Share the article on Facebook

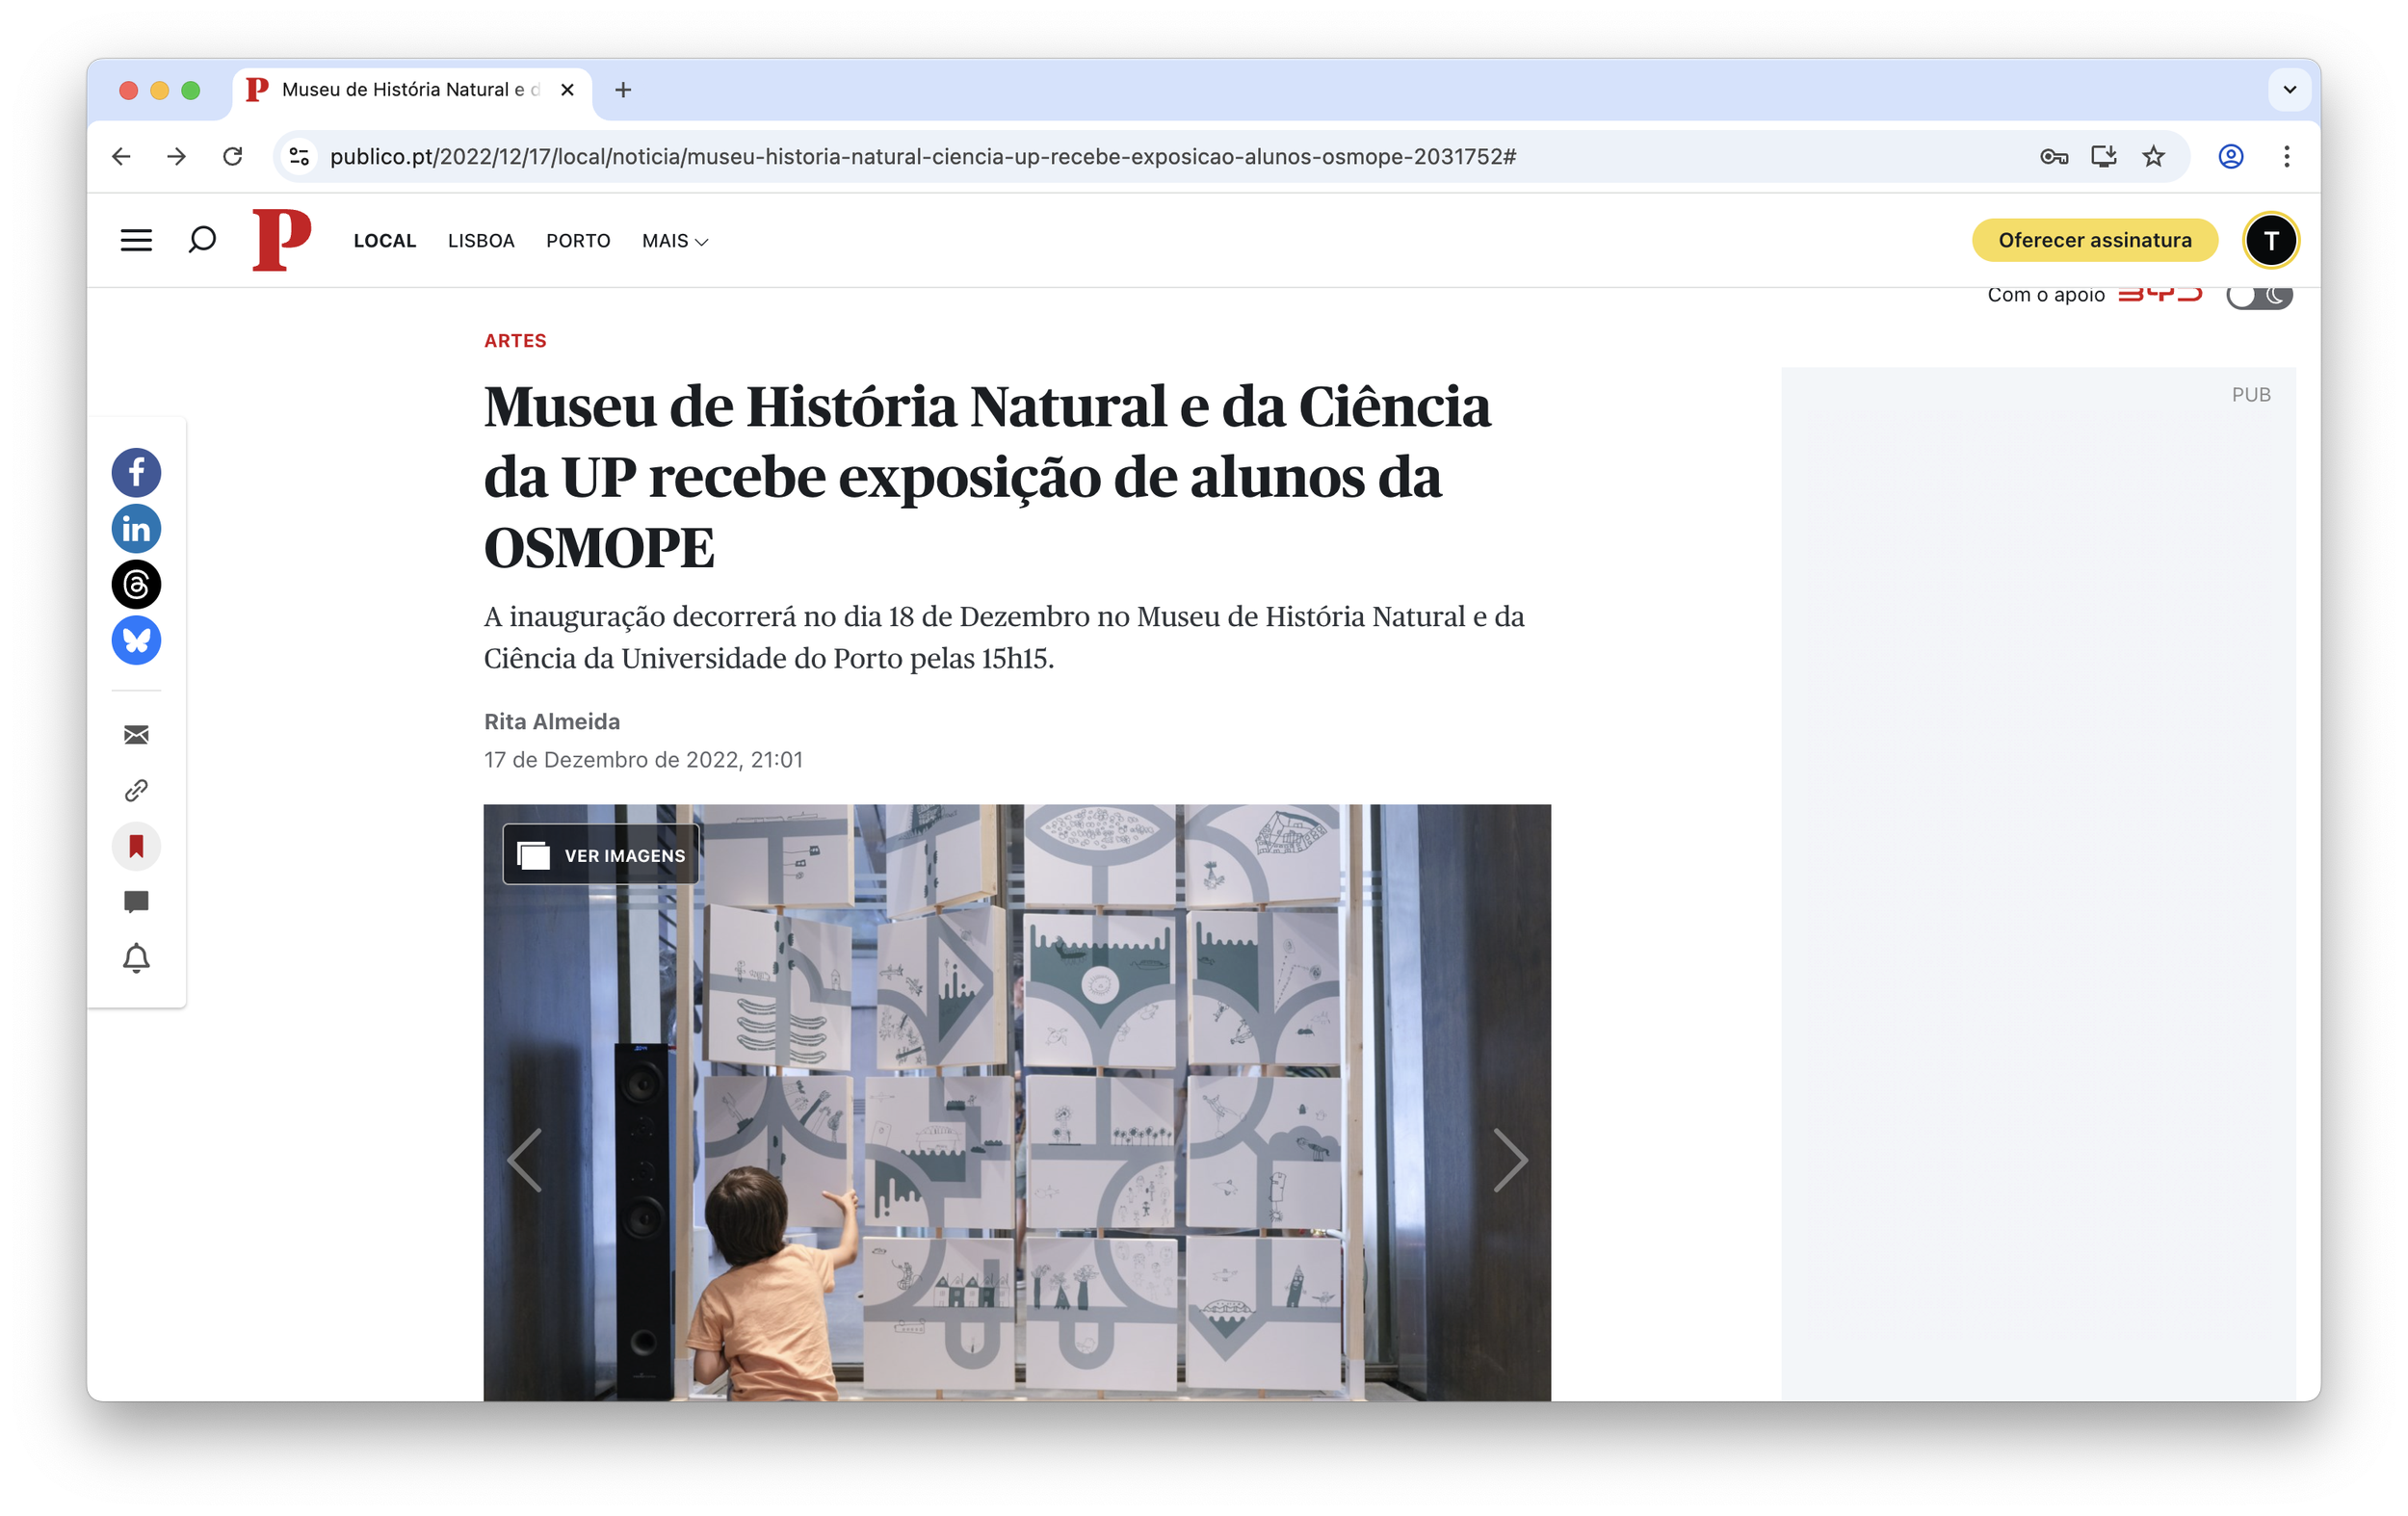[136, 472]
